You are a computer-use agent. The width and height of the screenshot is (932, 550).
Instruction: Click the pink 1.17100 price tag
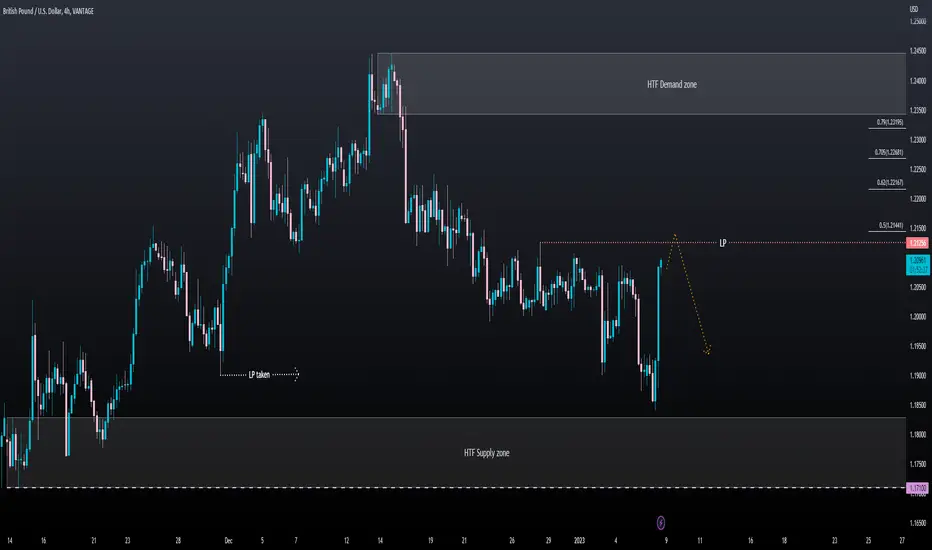click(917, 488)
